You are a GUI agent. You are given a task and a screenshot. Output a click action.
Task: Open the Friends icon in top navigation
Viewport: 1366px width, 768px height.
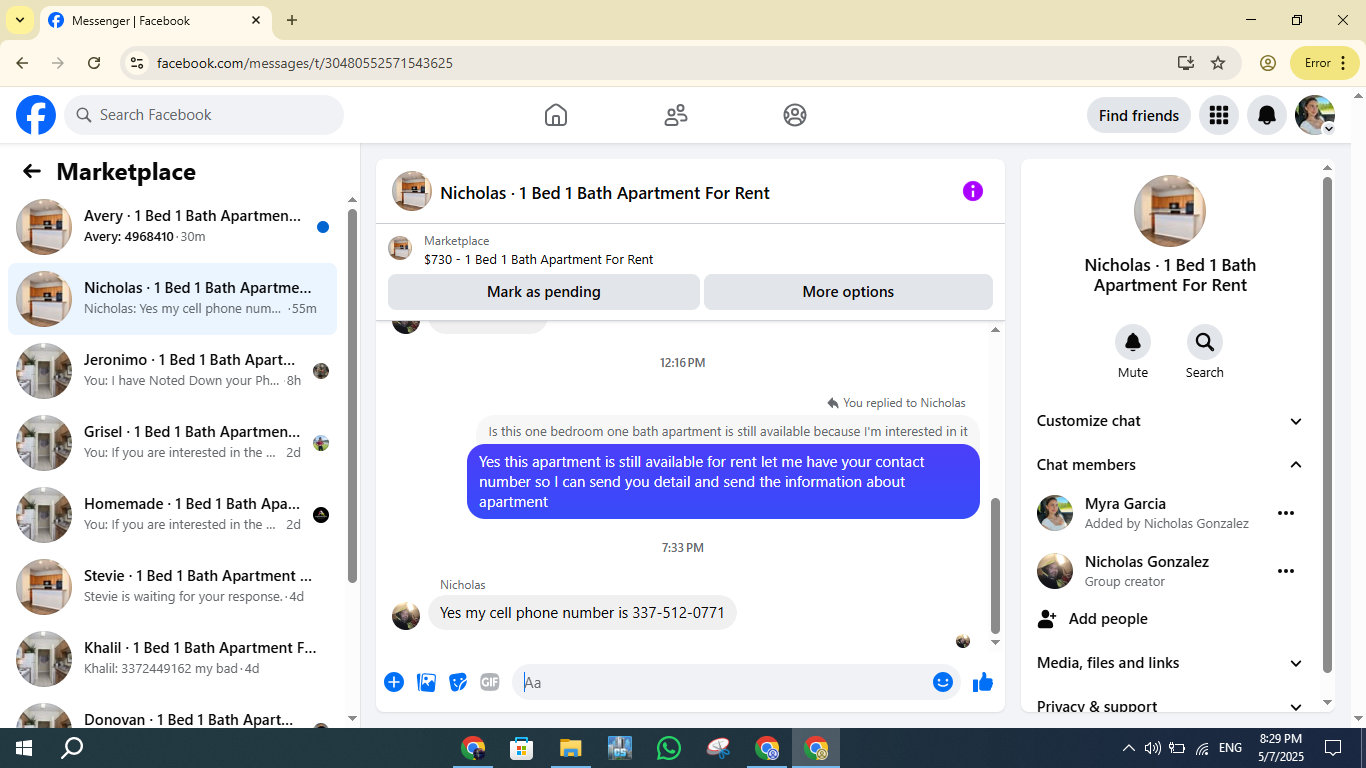pos(676,115)
